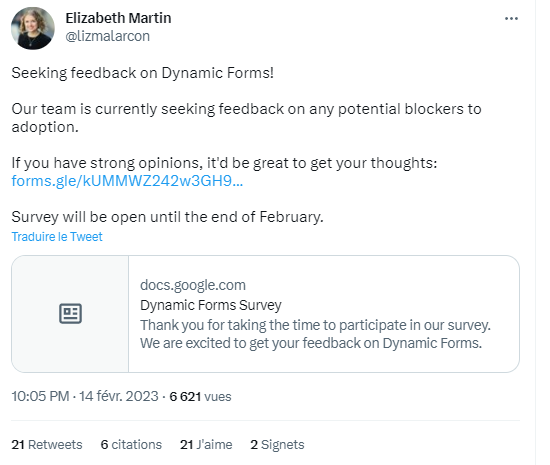The width and height of the screenshot is (550, 465).
Task: Click Traduire le Tweet
Action: [57, 237]
